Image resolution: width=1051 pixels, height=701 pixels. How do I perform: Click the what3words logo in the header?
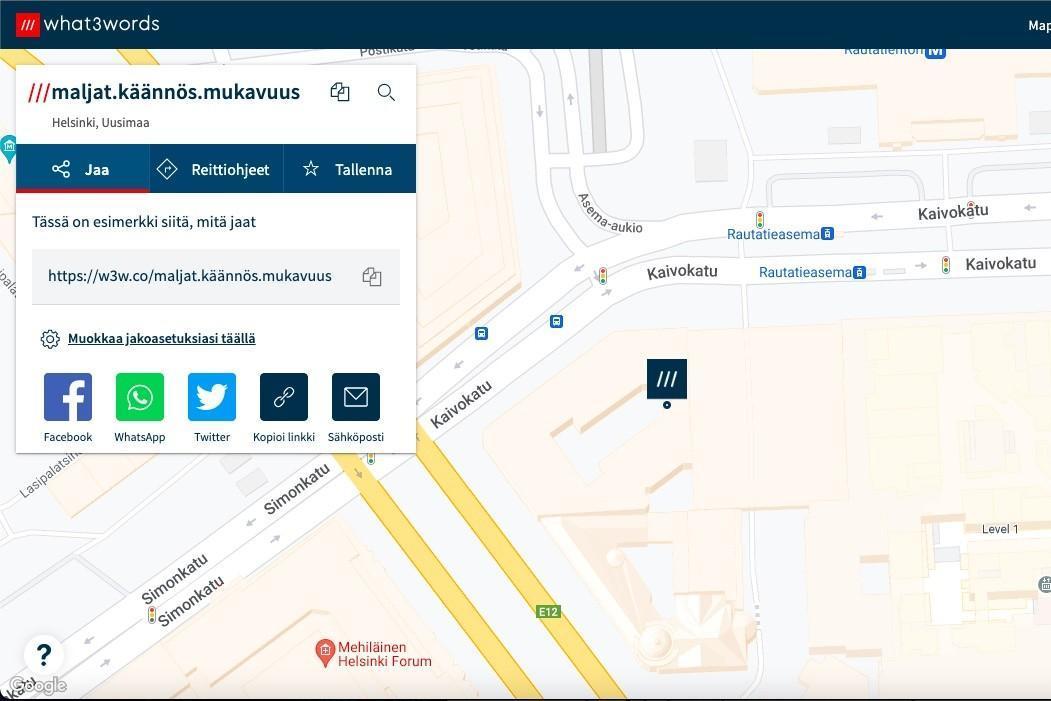[88, 24]
